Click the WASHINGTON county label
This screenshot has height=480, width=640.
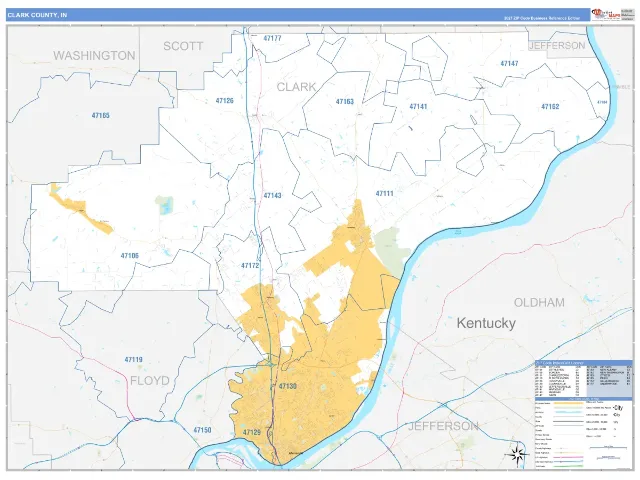tap(94, 56)
